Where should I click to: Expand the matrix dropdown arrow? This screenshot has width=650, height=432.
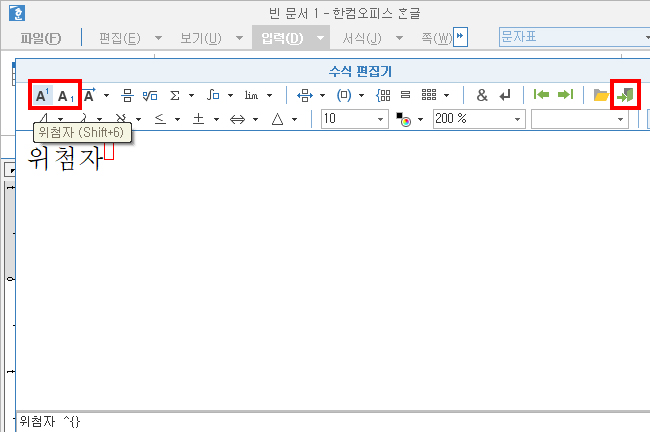(446, 96)
